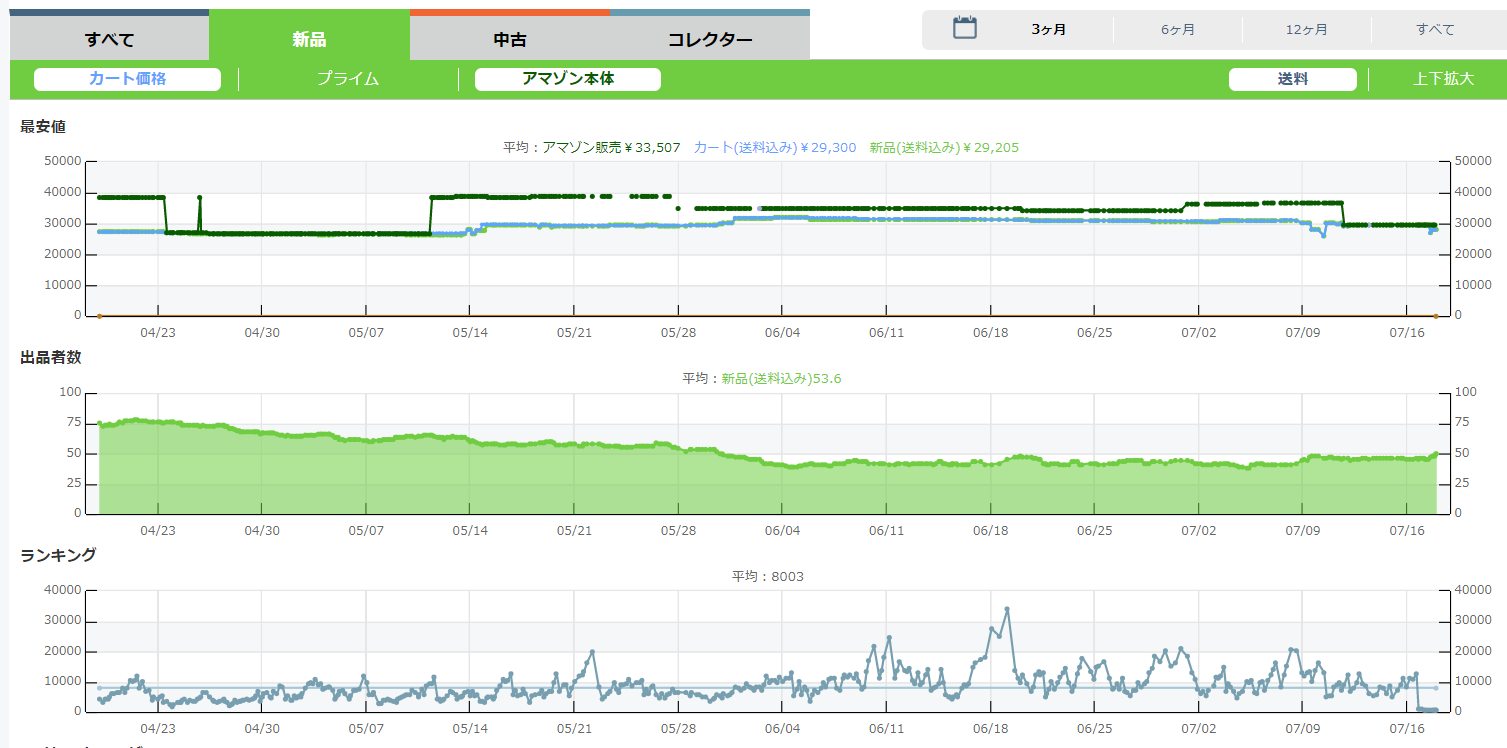This screenshot has height=748, width=1507.
Task: Show the full period with すべて range
Action: [1435, 30]
